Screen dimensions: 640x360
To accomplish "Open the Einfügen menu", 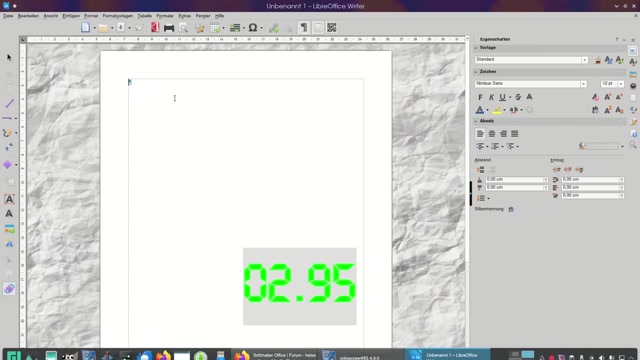I will pos(71,16).
